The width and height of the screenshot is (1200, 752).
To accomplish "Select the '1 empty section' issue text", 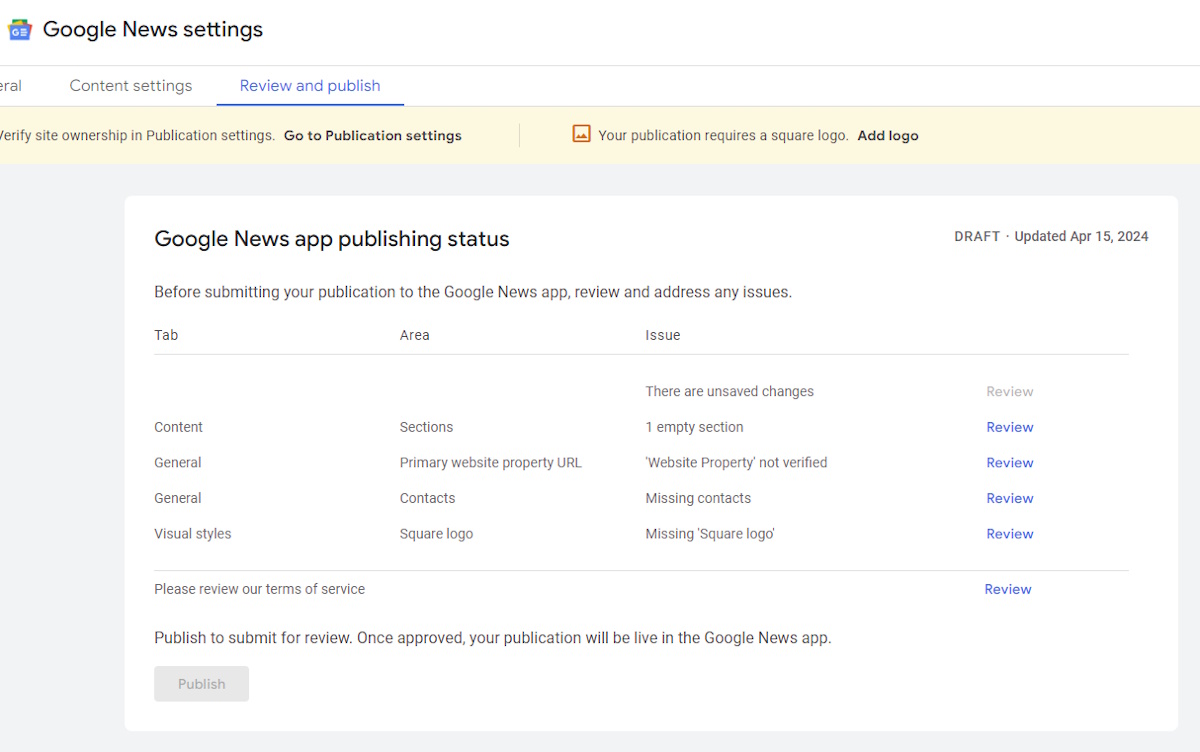I will 694,427.
